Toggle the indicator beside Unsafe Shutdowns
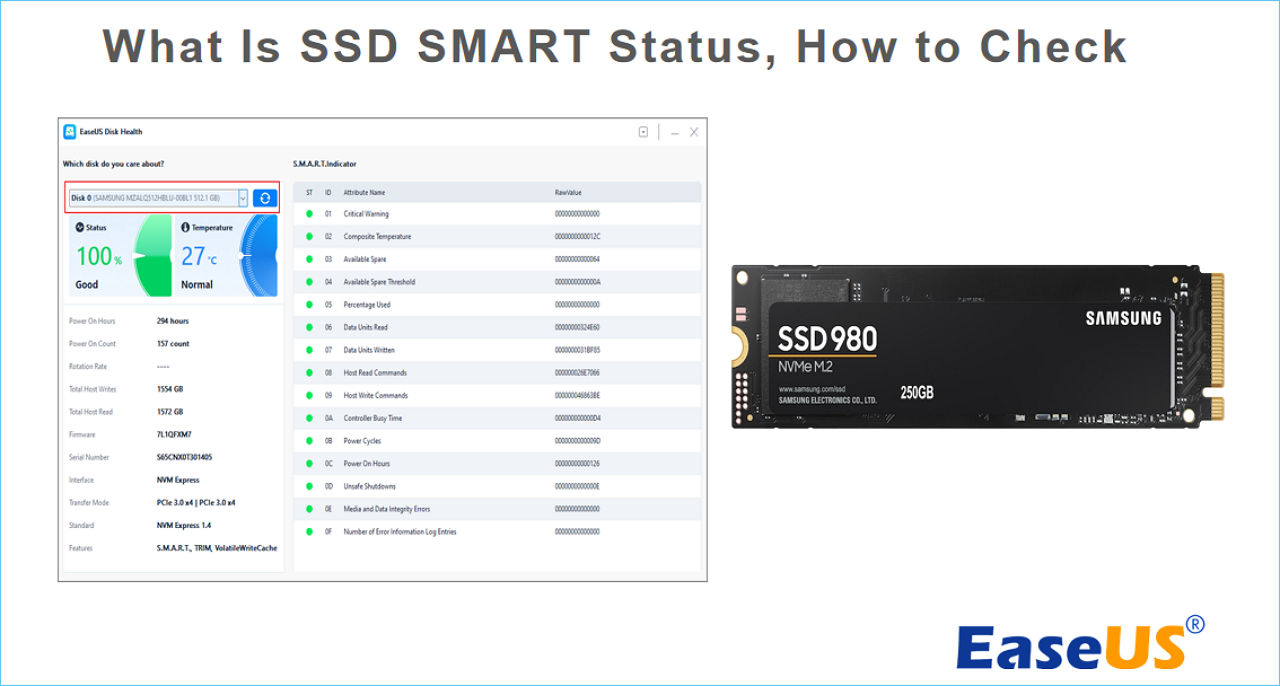This screenshot has height=686, width=1280. click(x=308, y=486)
